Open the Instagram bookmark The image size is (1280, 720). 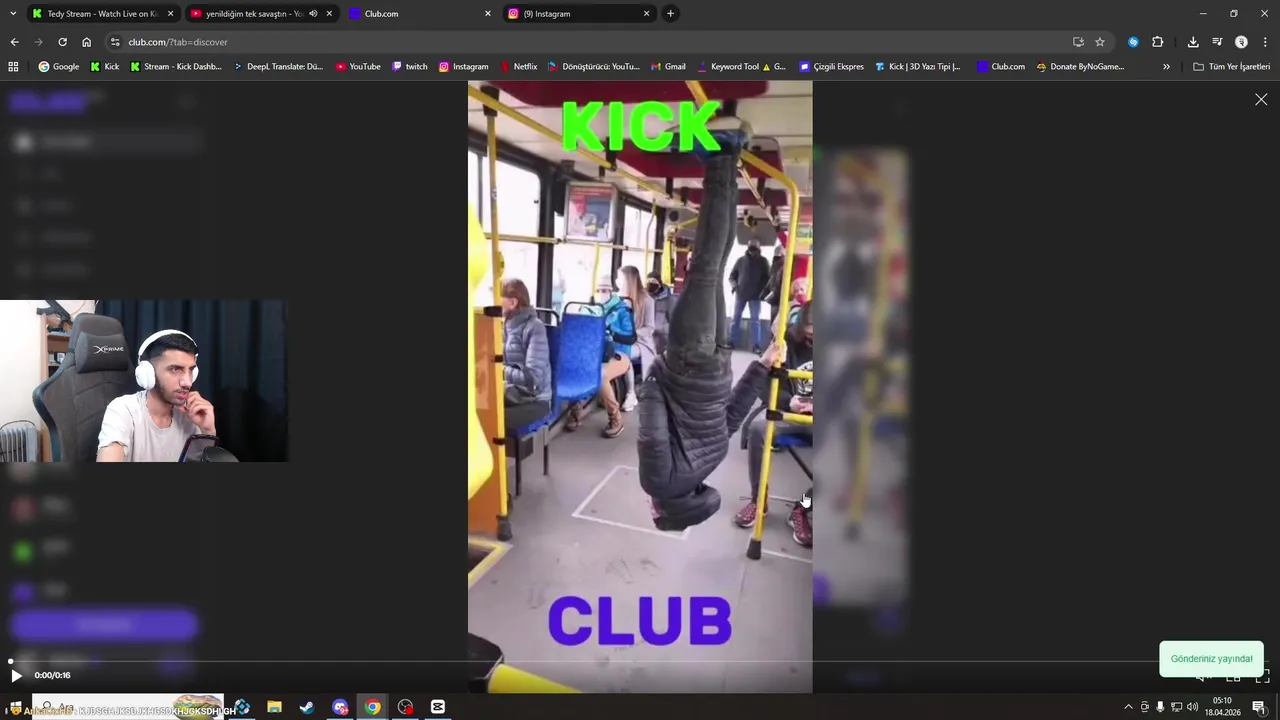[464, 67]
